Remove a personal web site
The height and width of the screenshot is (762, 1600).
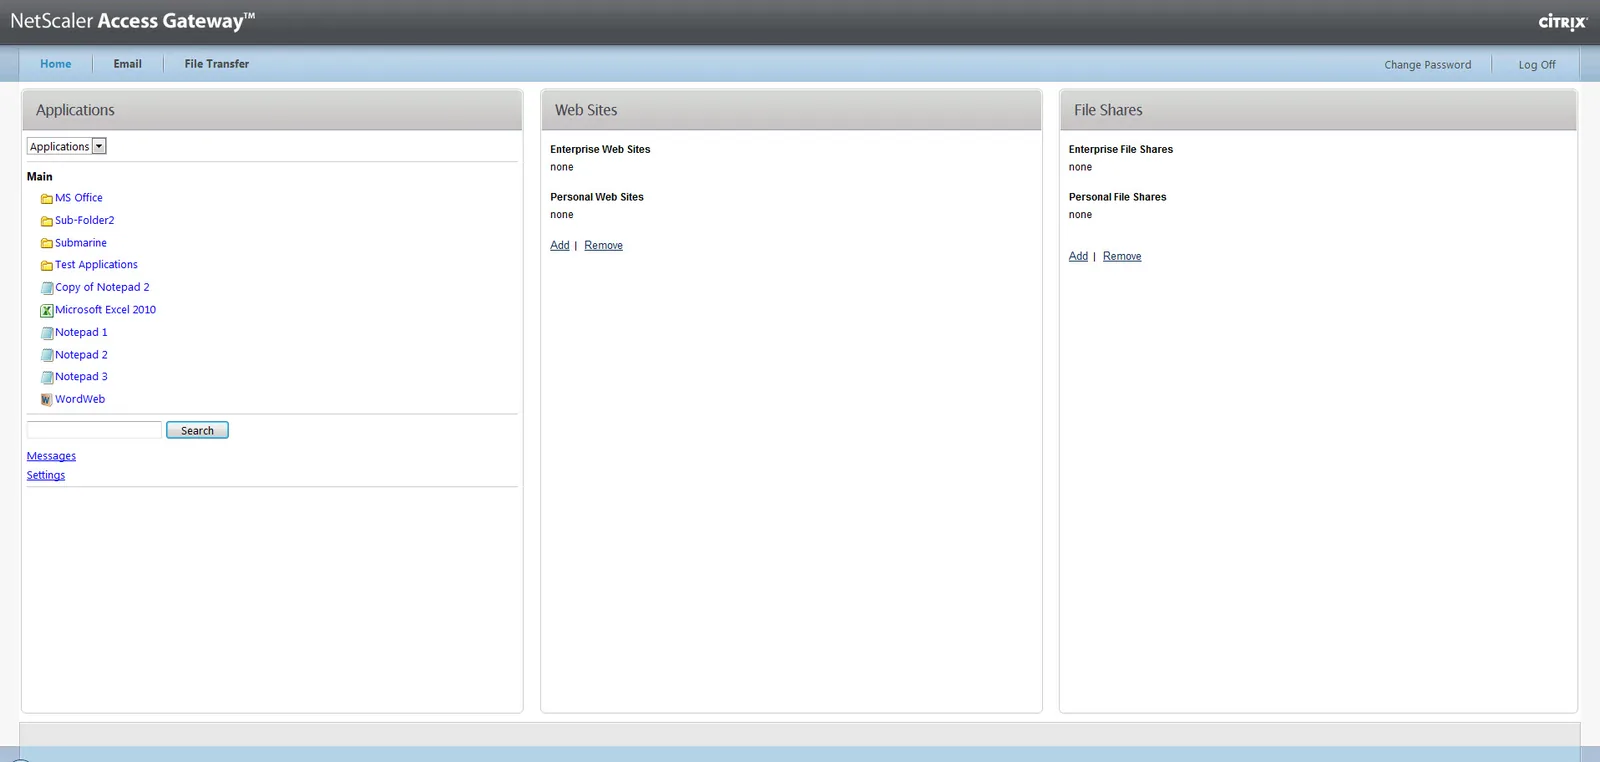coord(603,245)
